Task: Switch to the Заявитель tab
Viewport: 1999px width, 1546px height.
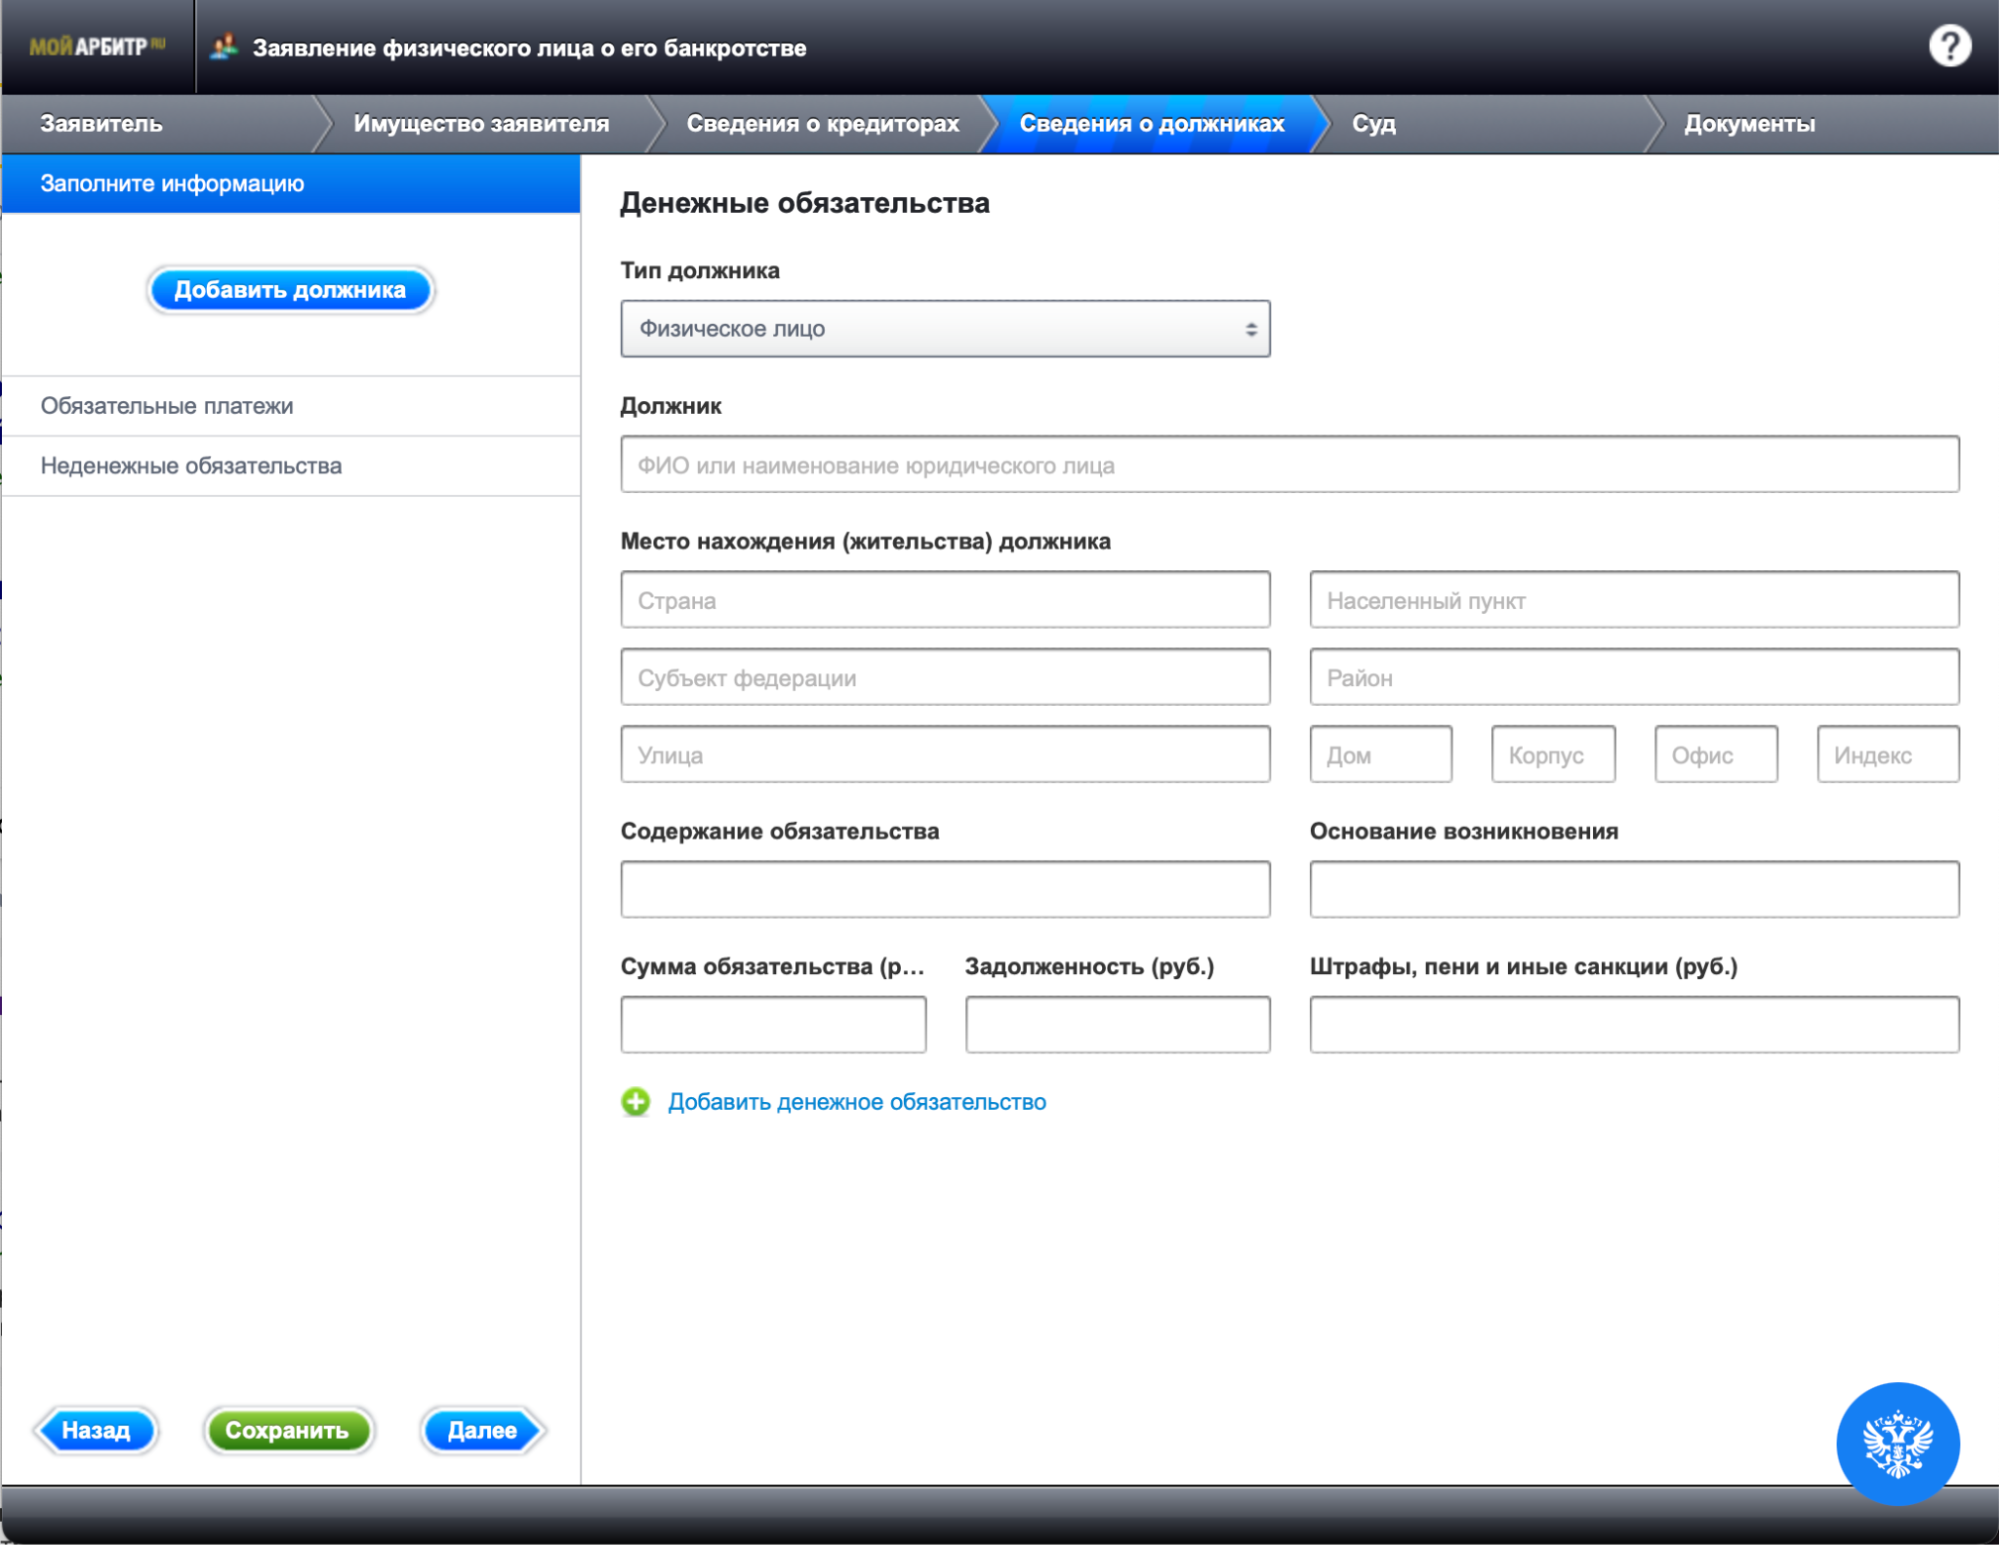Action: pyautogui.click(x=101, y=124)
